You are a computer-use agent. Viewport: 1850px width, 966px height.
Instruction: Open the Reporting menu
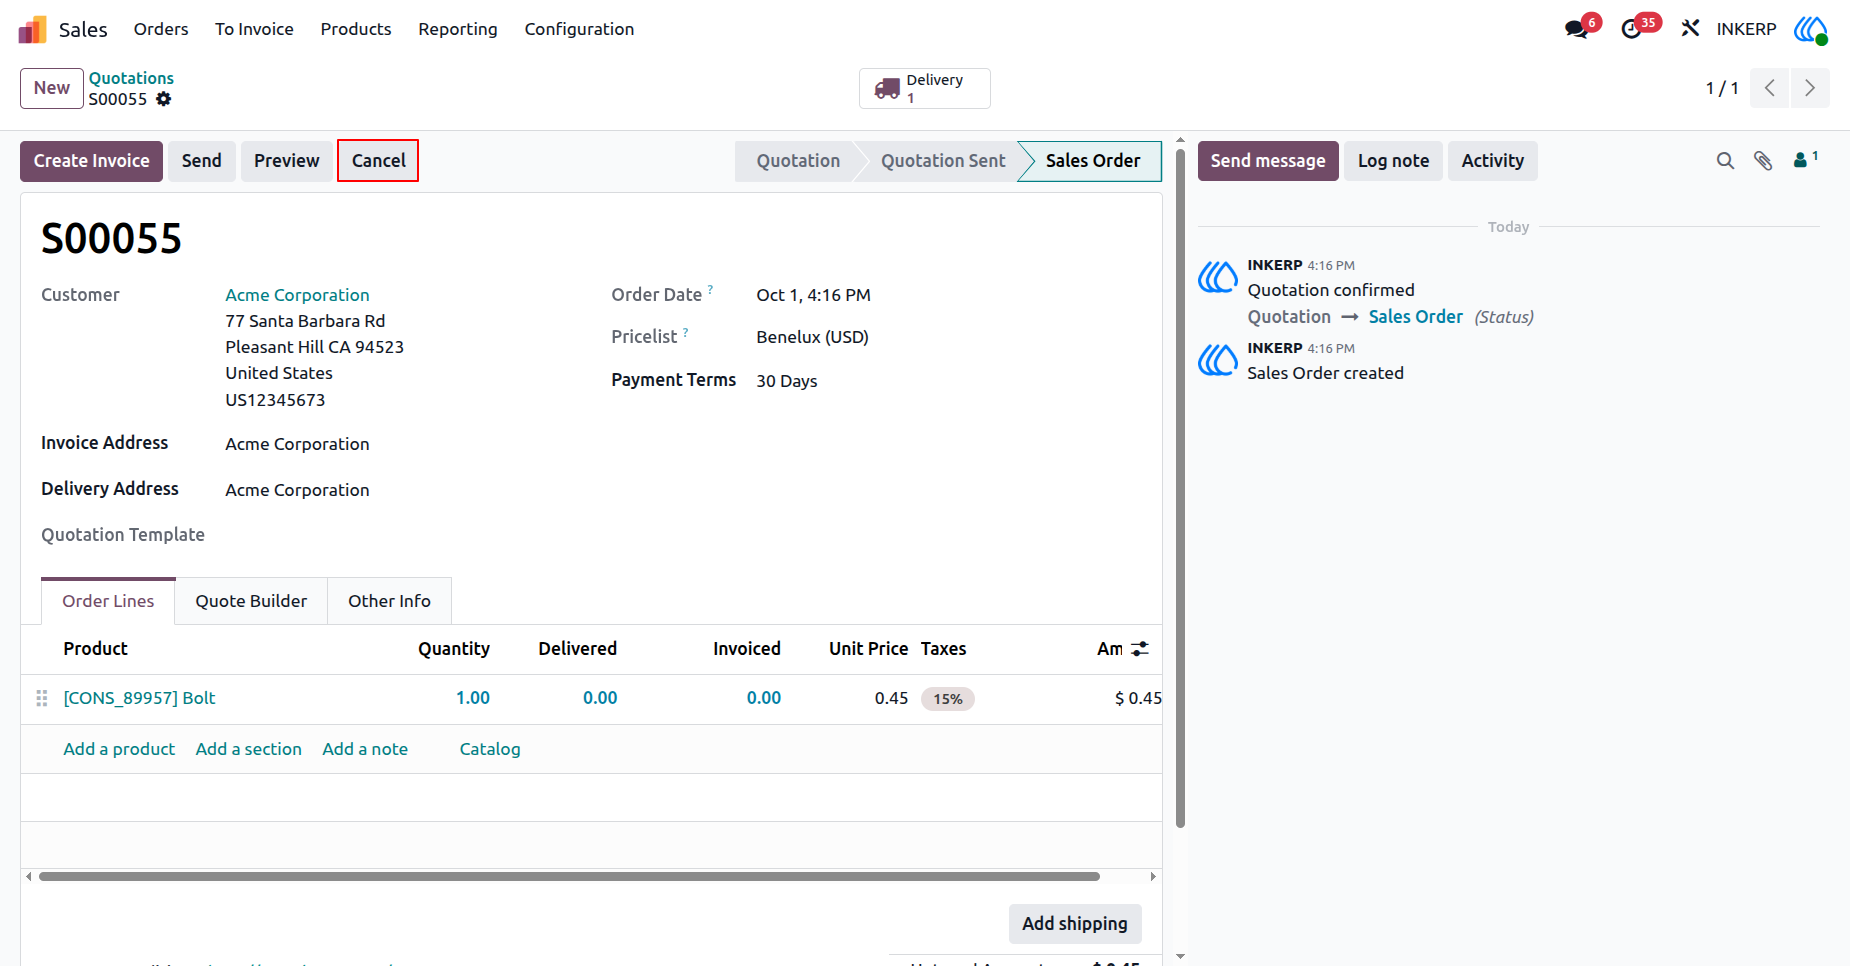(458, 29)
